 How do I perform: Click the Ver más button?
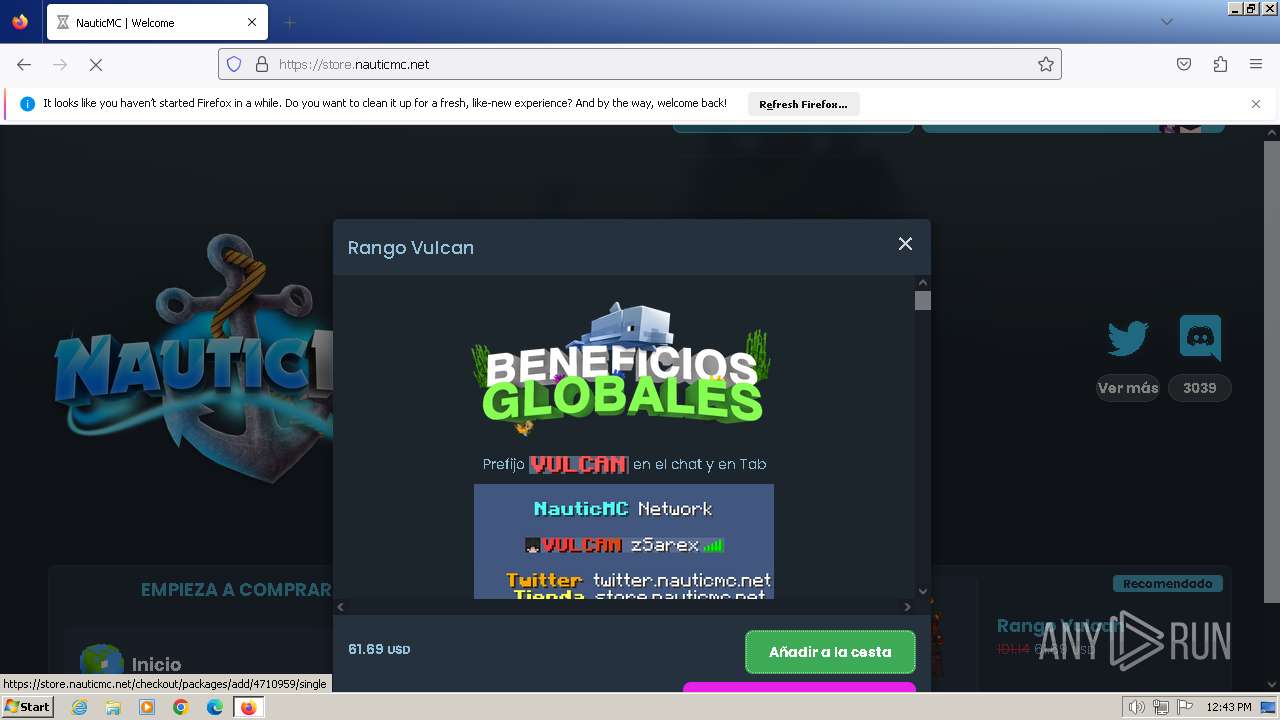(1128, 388)
